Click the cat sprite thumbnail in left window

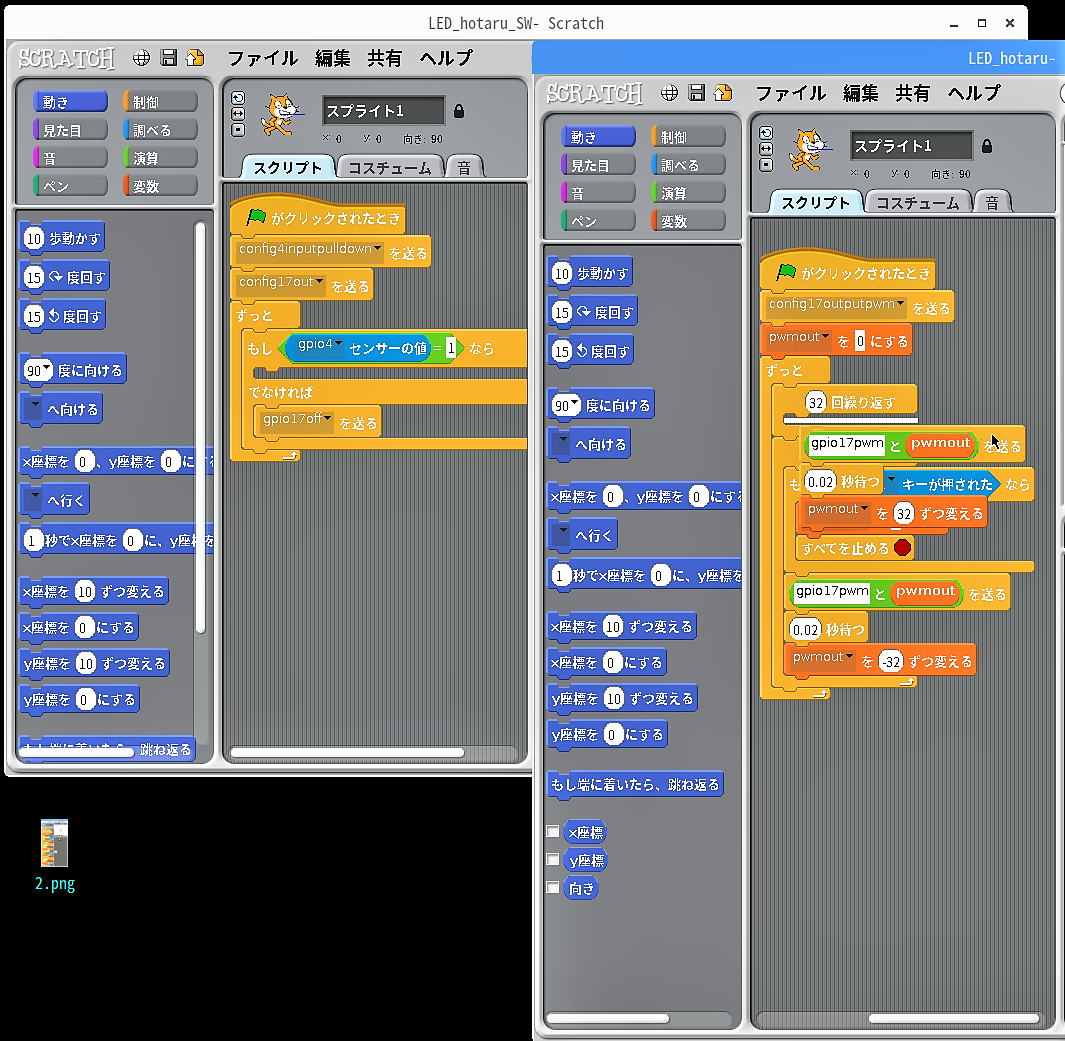[x=281, y=114]
